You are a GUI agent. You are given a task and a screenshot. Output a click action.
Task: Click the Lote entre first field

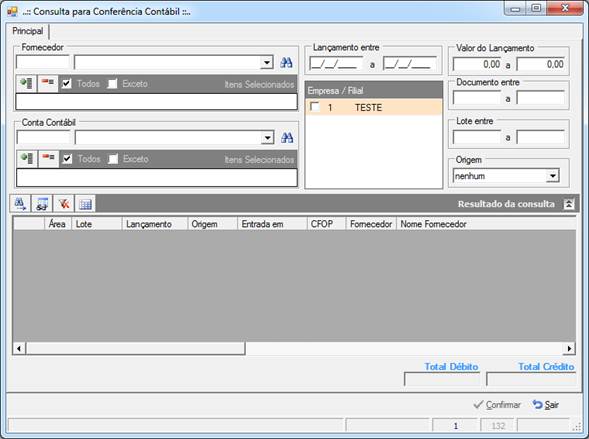[x=477, y=137]
